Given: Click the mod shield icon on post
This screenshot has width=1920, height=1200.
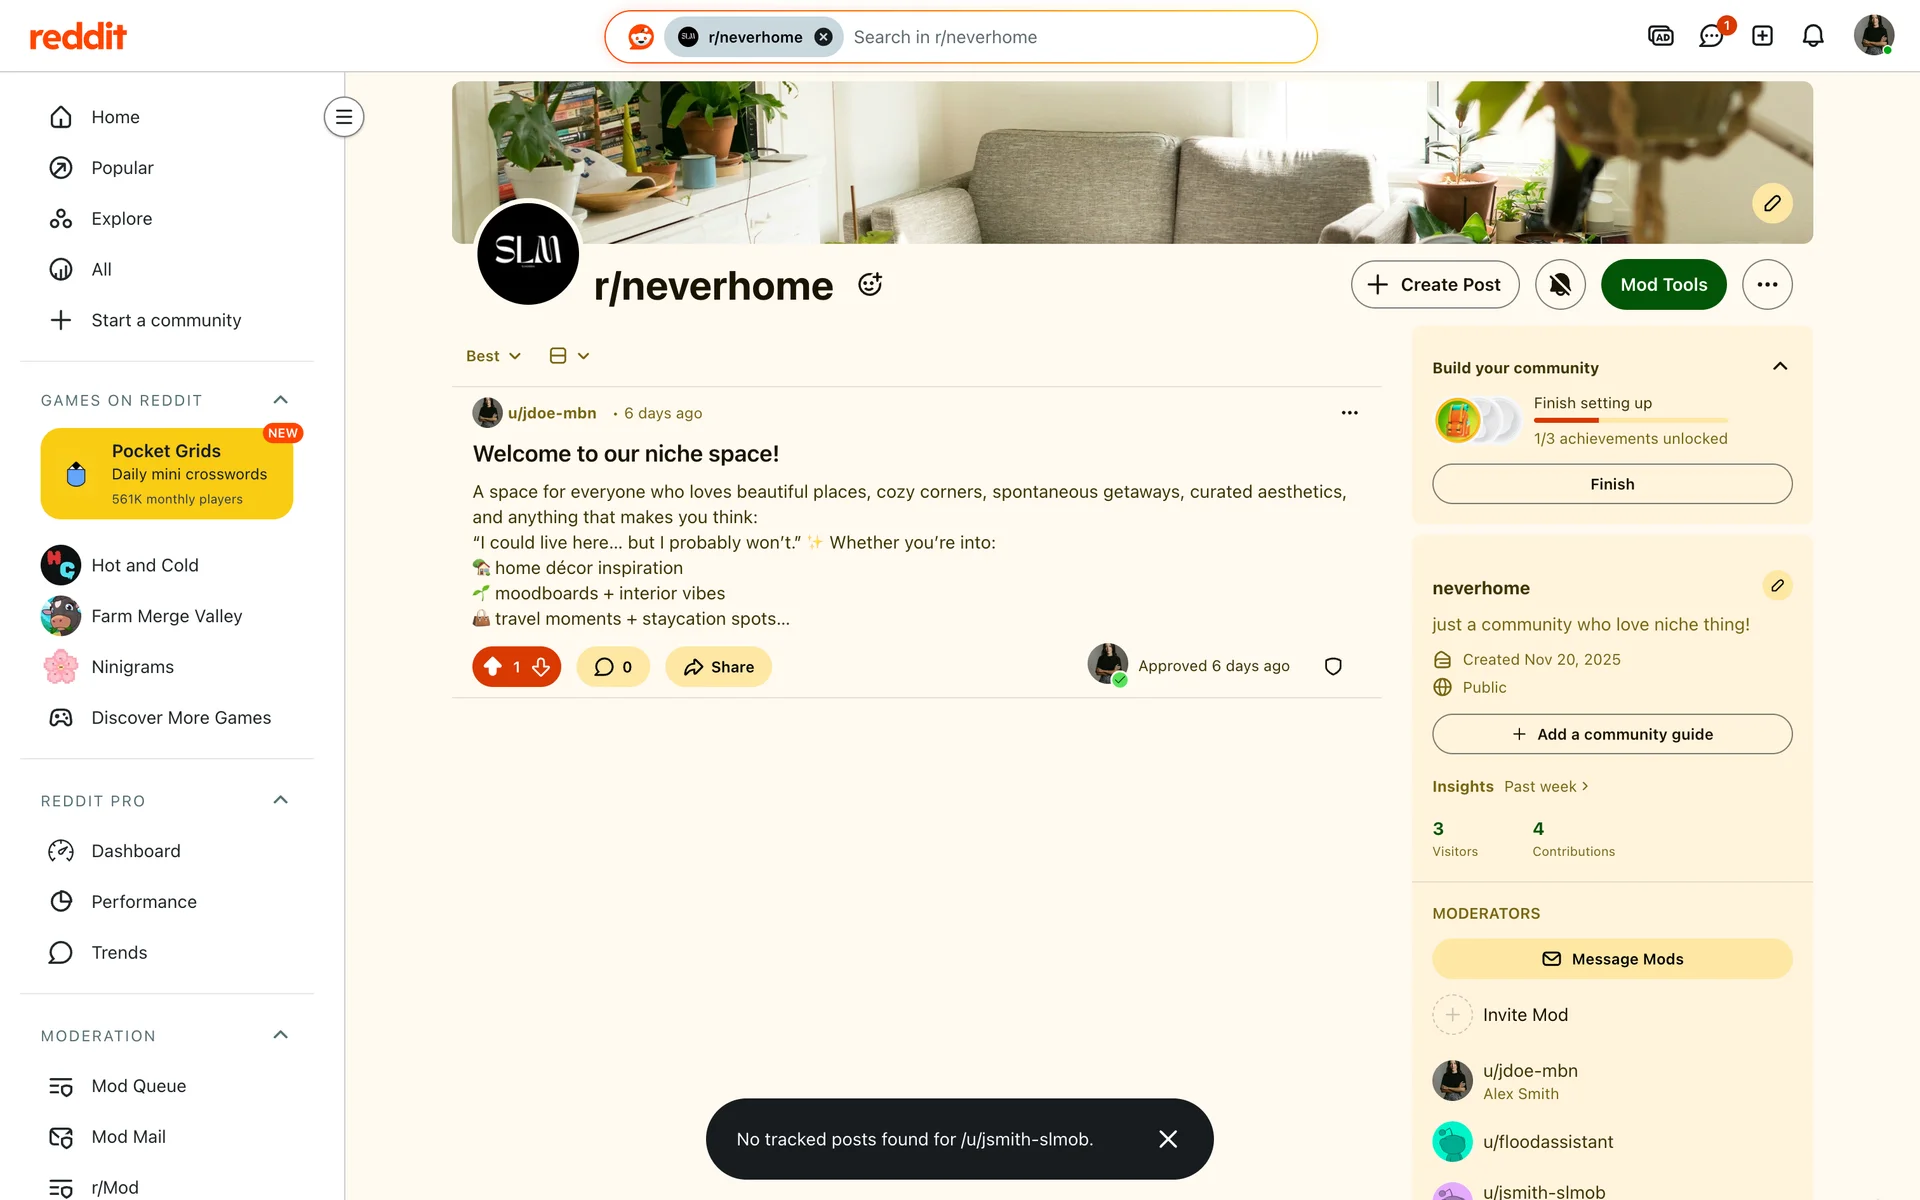Looking at the screenshot, I should (1333, 667).
